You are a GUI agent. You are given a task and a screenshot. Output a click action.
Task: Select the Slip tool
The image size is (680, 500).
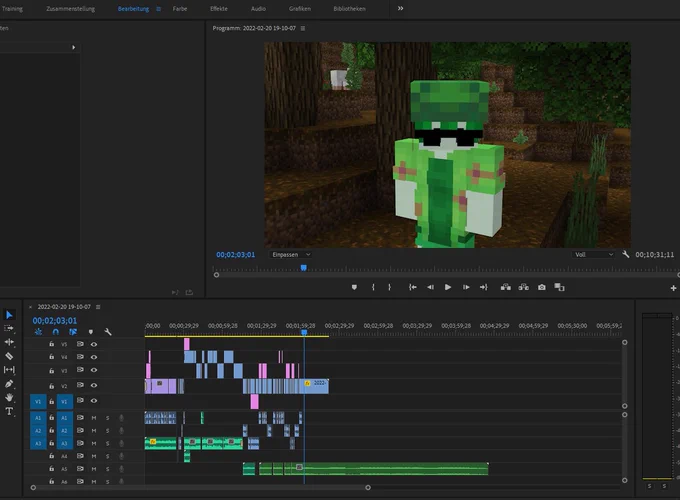pos(9,370)
